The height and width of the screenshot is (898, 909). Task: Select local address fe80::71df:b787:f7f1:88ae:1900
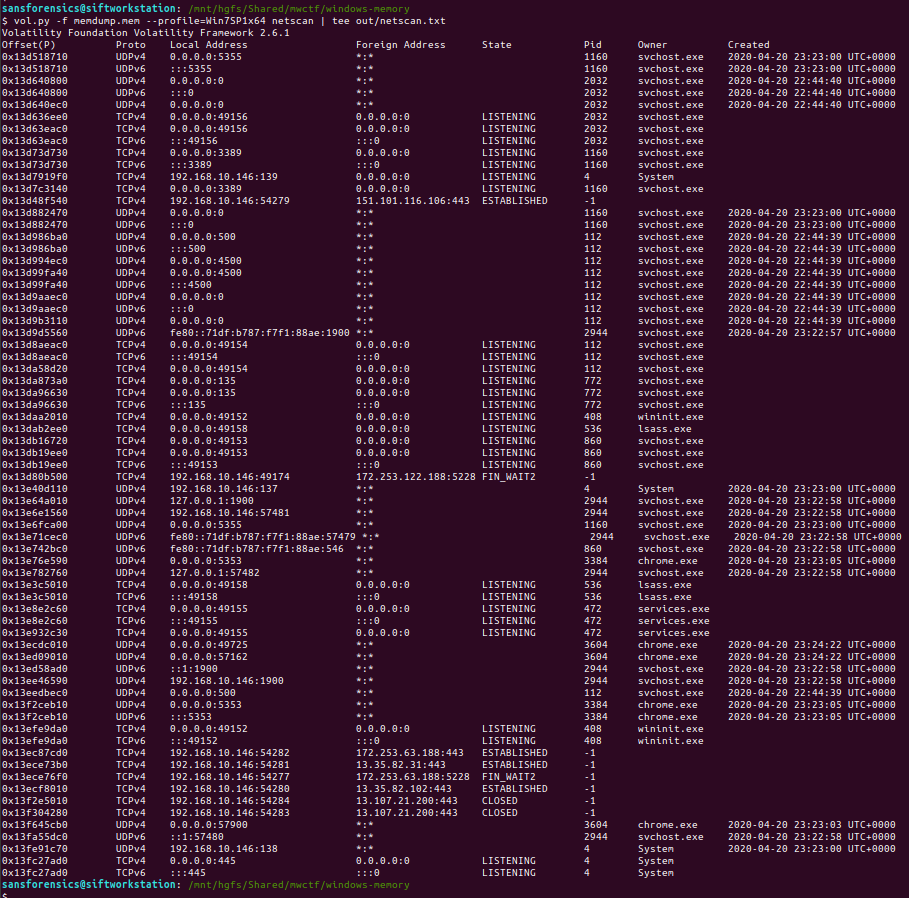pos(259,333)
